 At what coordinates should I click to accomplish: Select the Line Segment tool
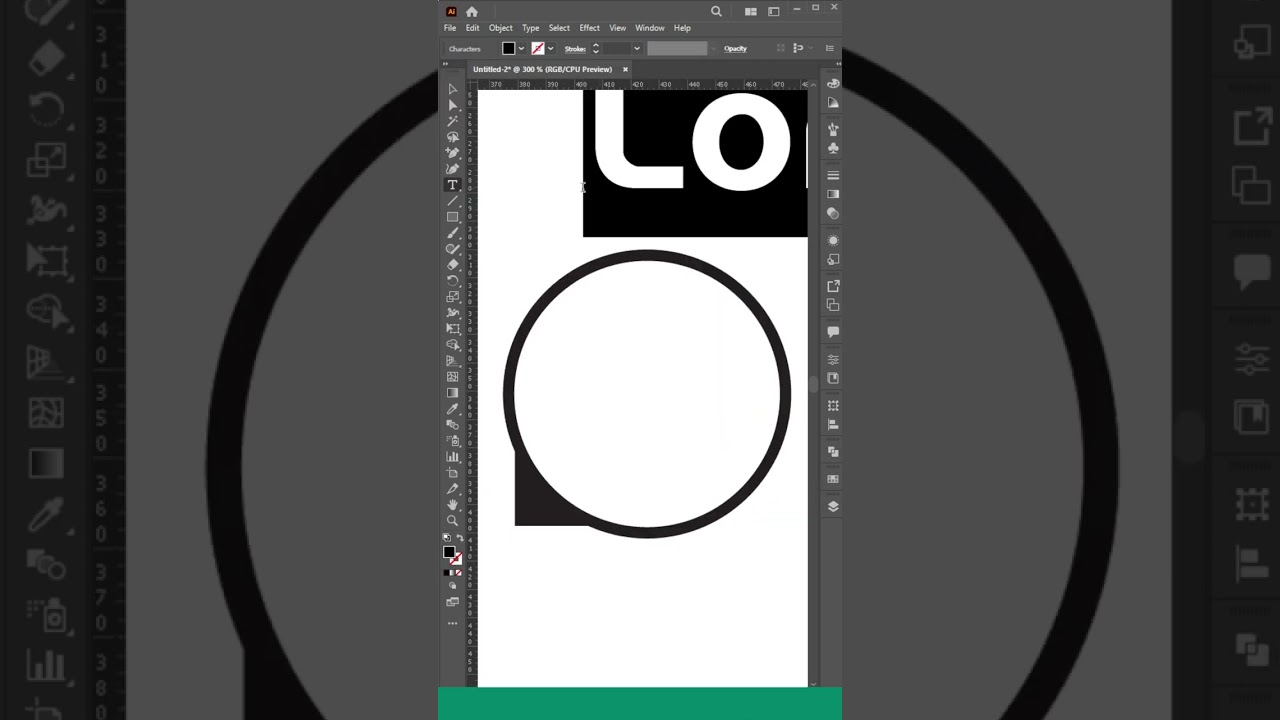pos(453,201)
